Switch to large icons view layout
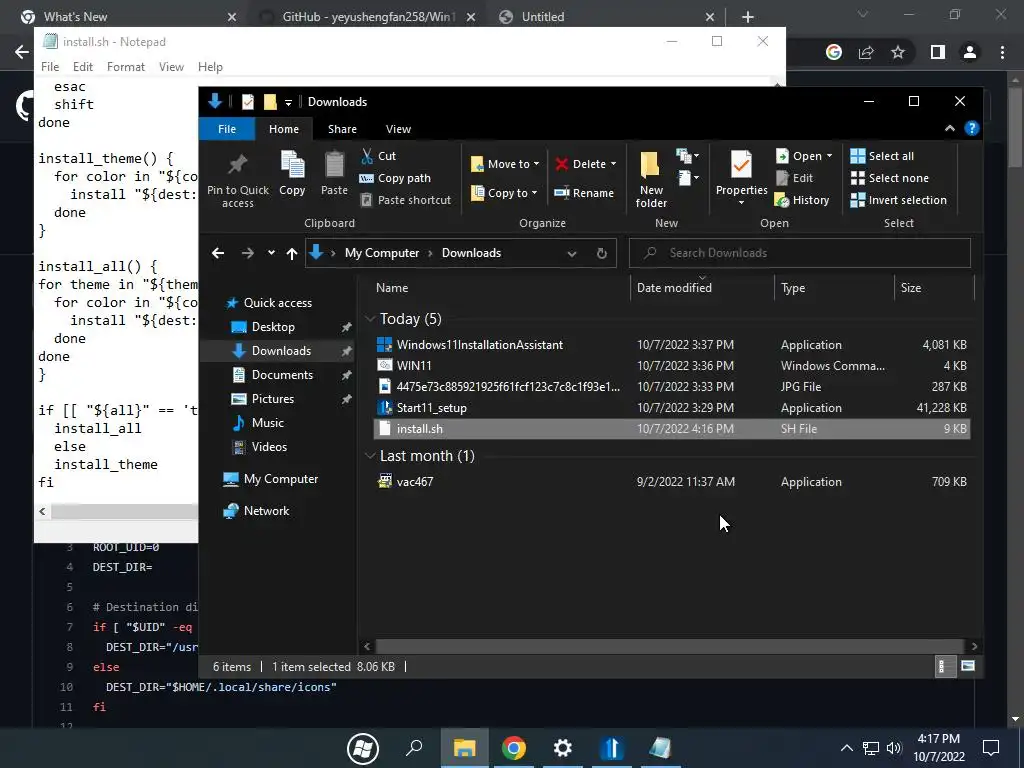 968,667
